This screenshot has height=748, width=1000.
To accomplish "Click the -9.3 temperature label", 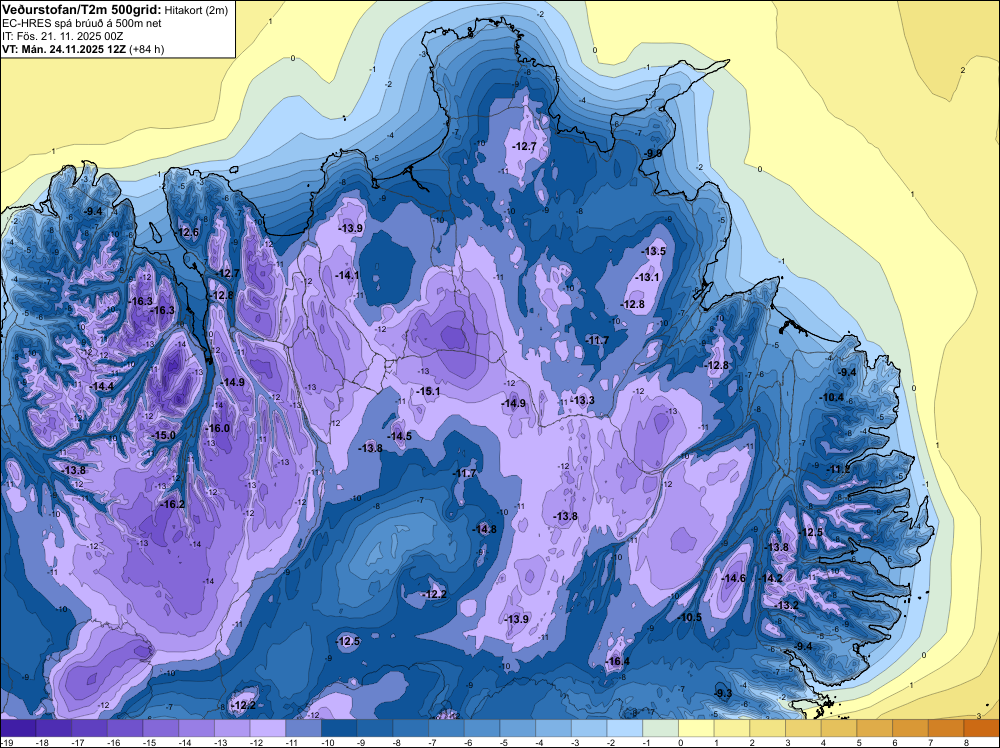I will (x=723, y=693).
